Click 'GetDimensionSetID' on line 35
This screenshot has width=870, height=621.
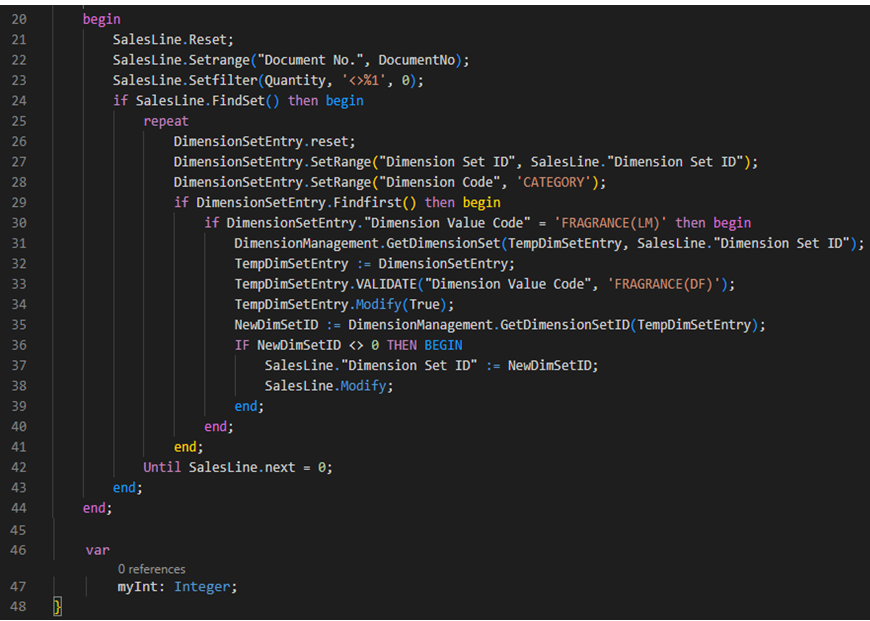pos(565,325)
